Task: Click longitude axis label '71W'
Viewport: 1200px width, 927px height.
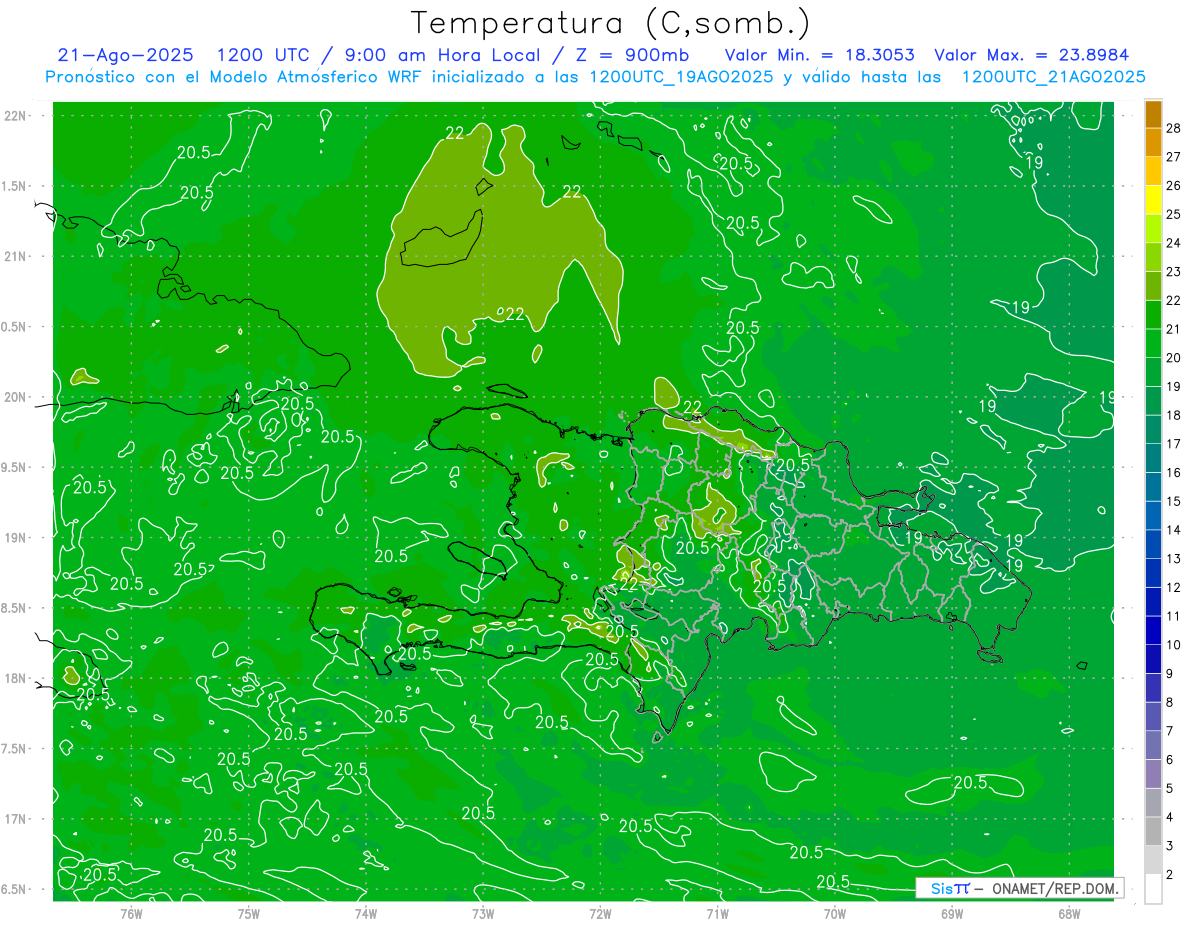Action: (x=717, y=913)
